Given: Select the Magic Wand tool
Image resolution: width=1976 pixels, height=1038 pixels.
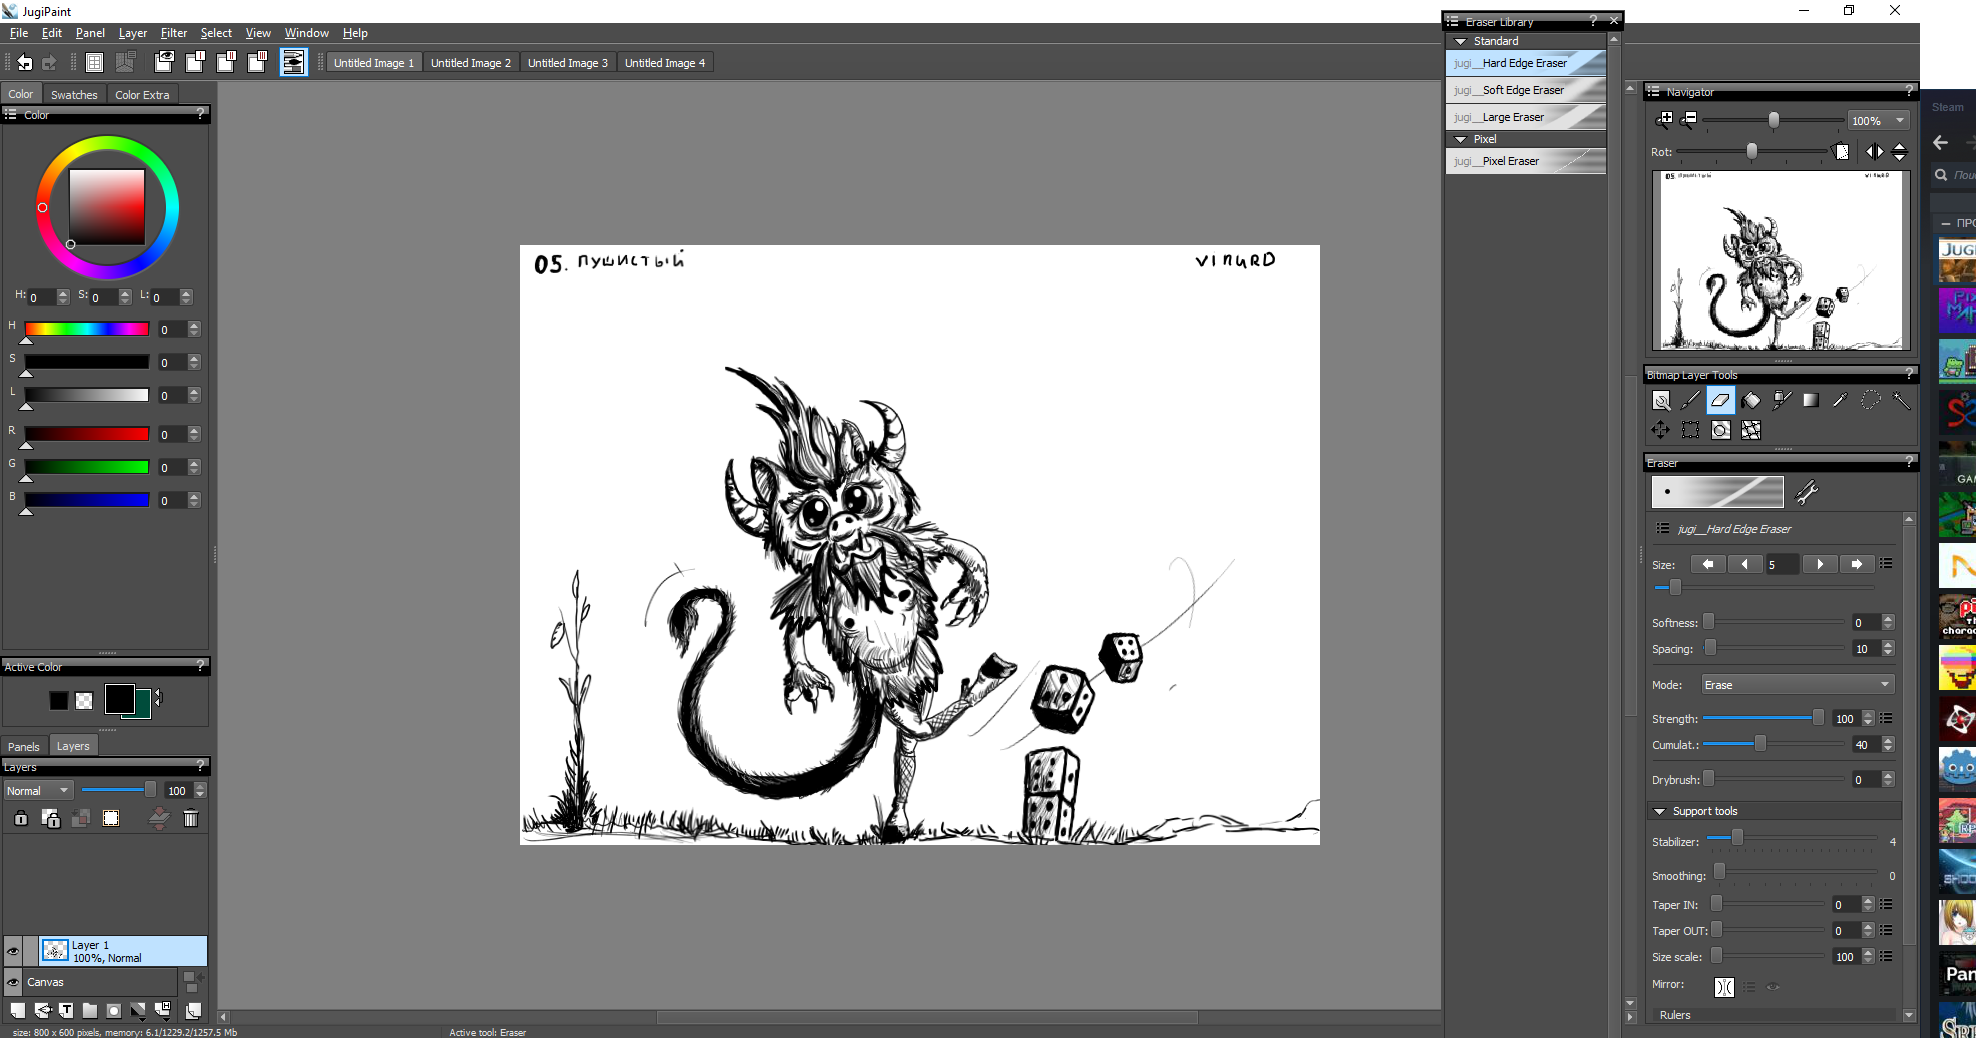Looking at the screenshot, I should [x=1901, y=401].
